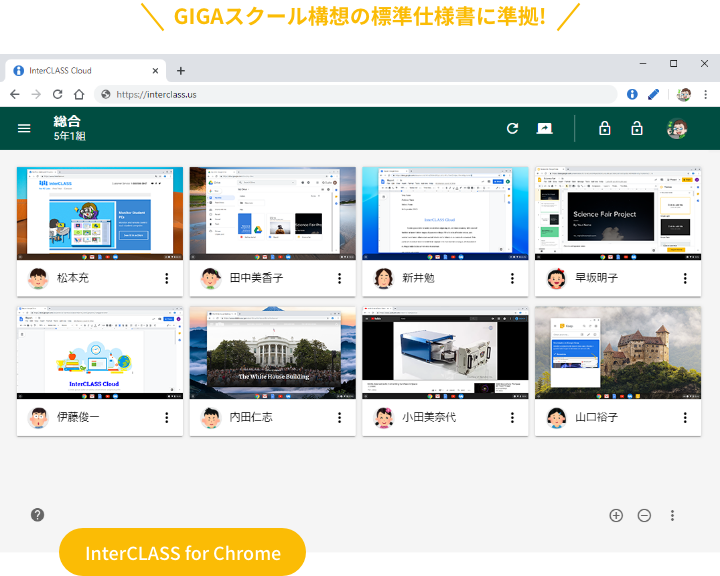The image size is (720, 576).
Task: View 山口裕子's castle screen thumbnail
Action: [x=618, y=353]
